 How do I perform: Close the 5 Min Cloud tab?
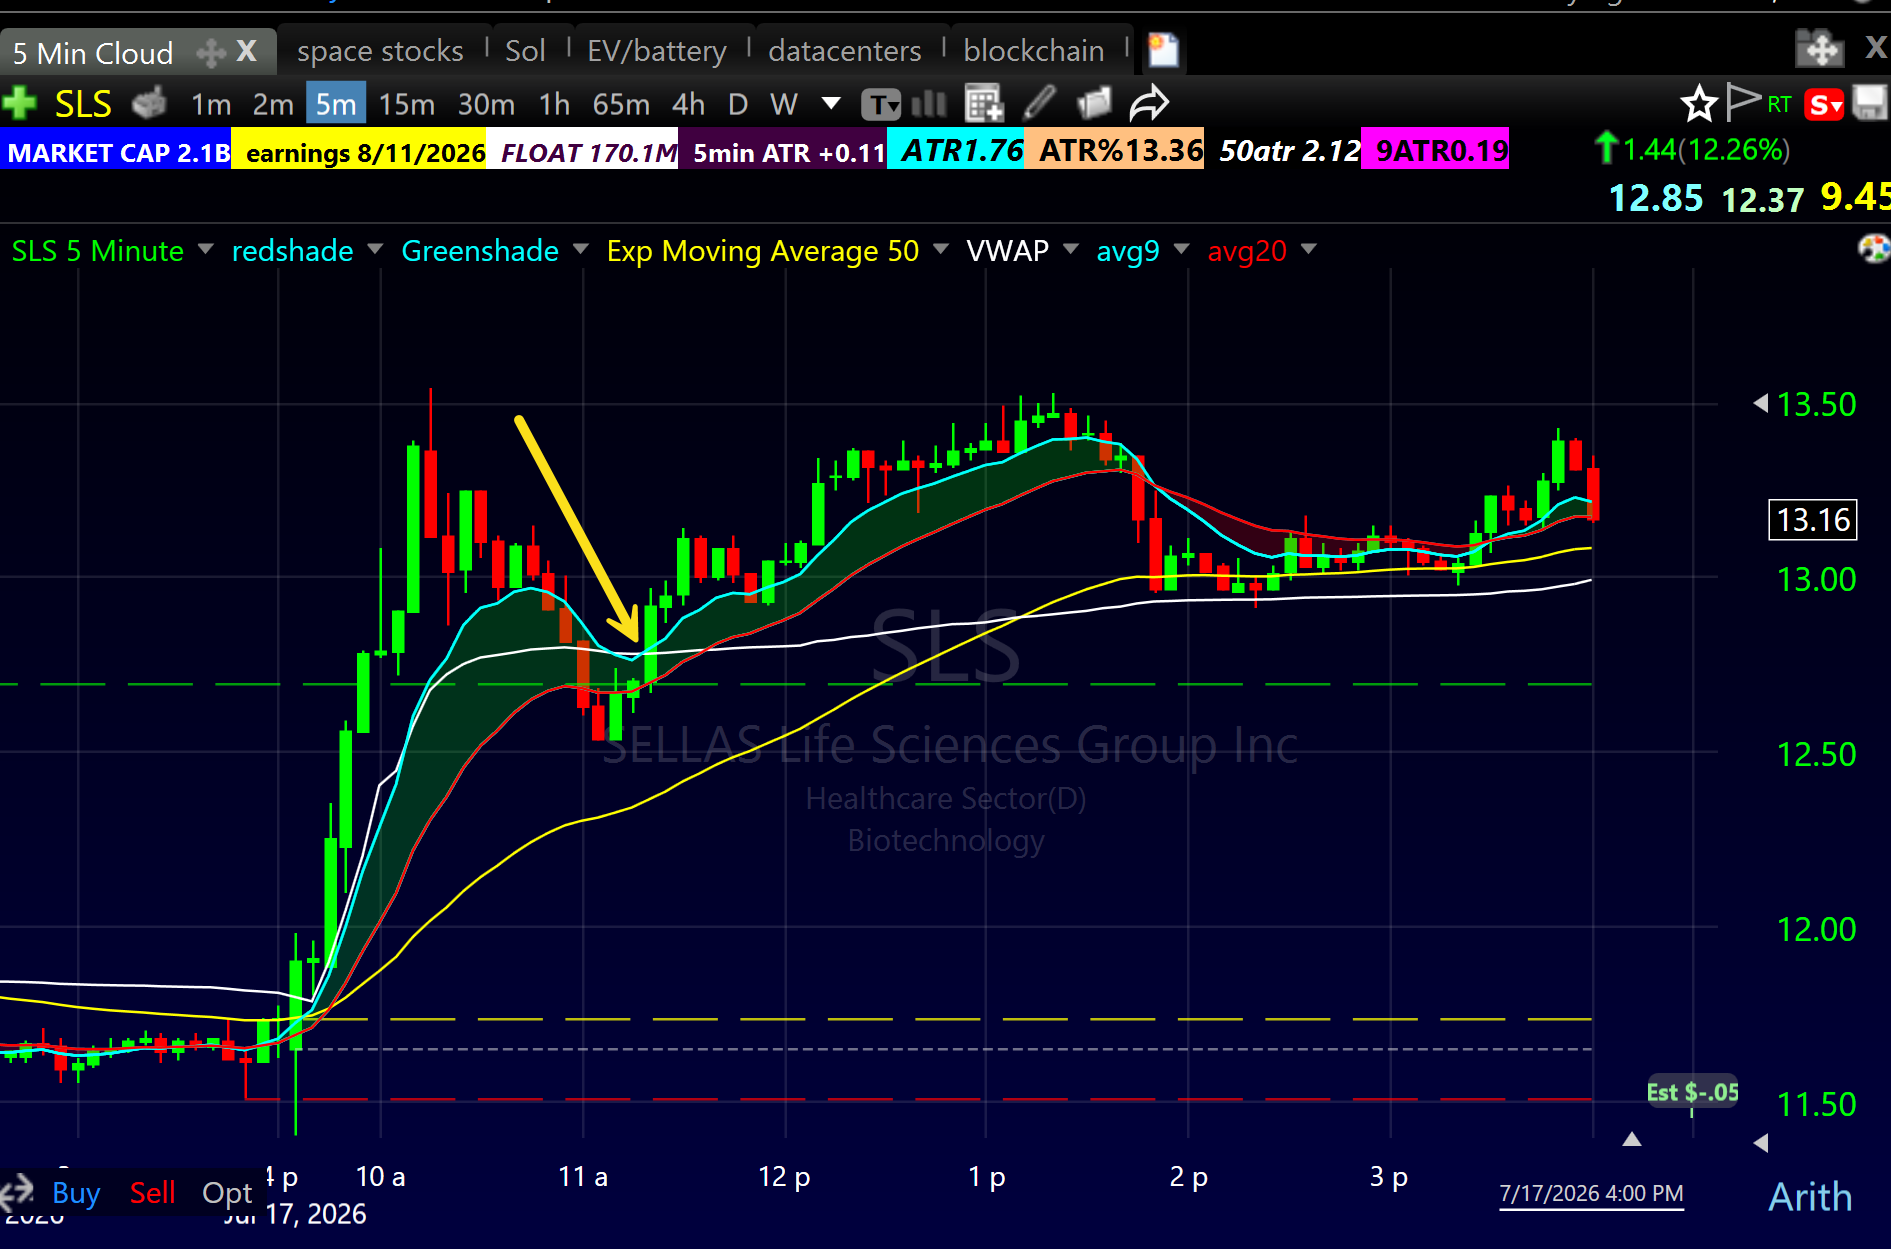247,51
